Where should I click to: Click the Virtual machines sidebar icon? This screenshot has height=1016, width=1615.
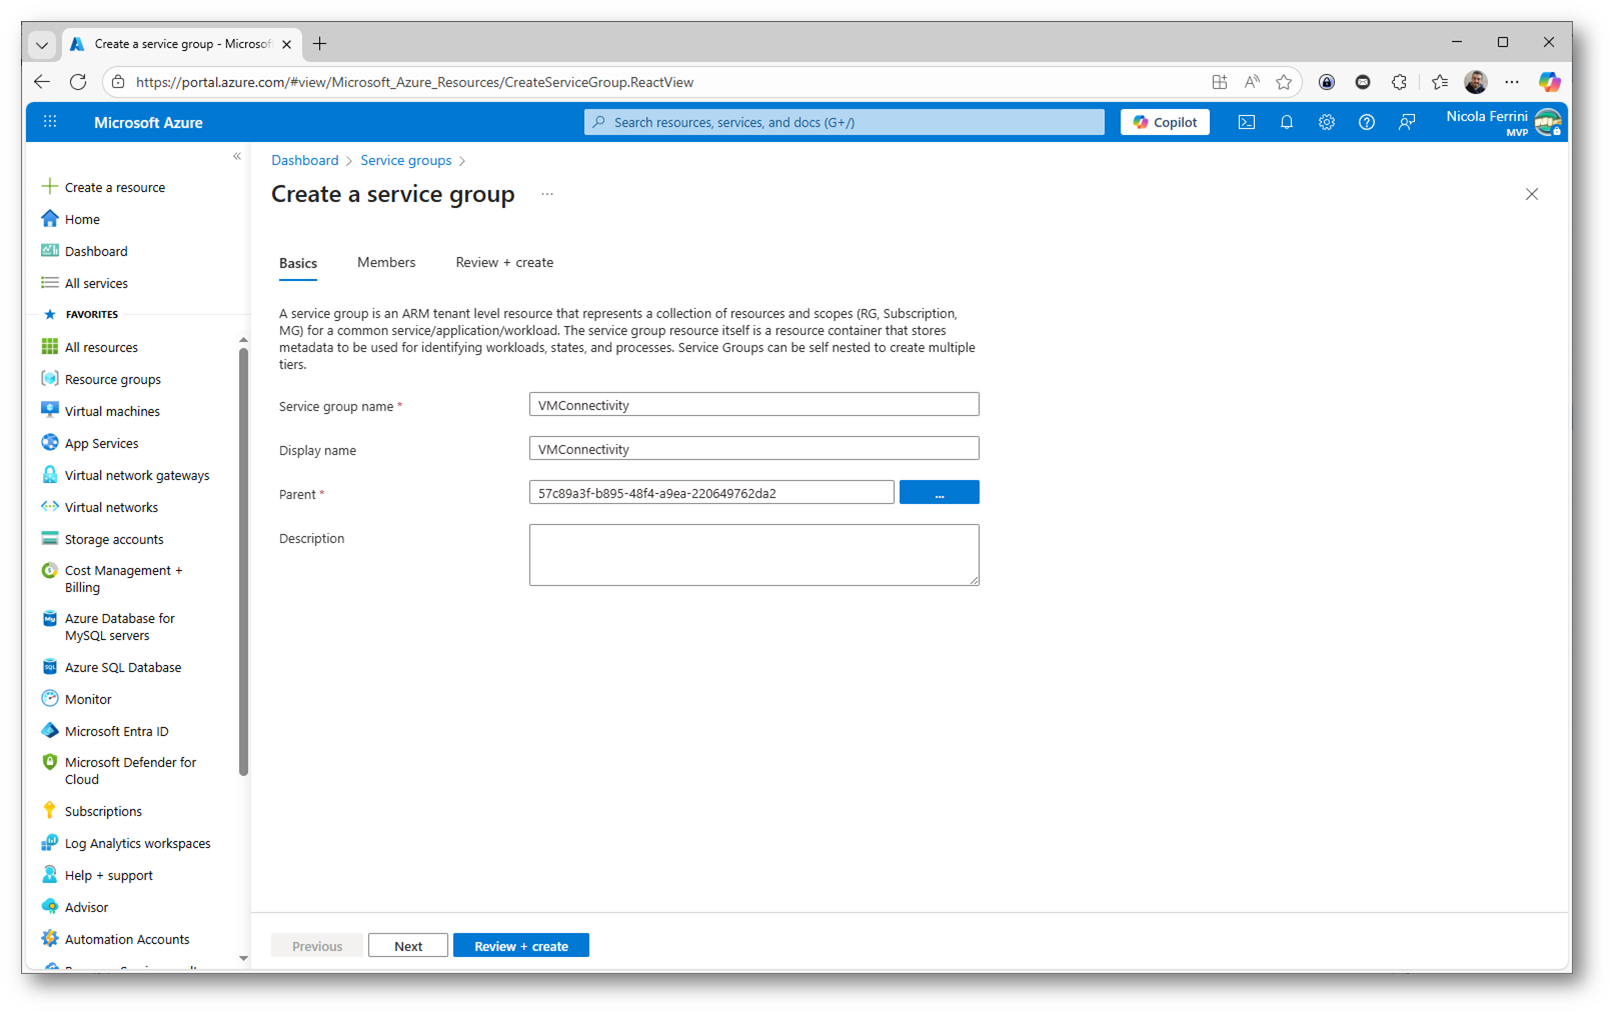[x=50, y=410]
